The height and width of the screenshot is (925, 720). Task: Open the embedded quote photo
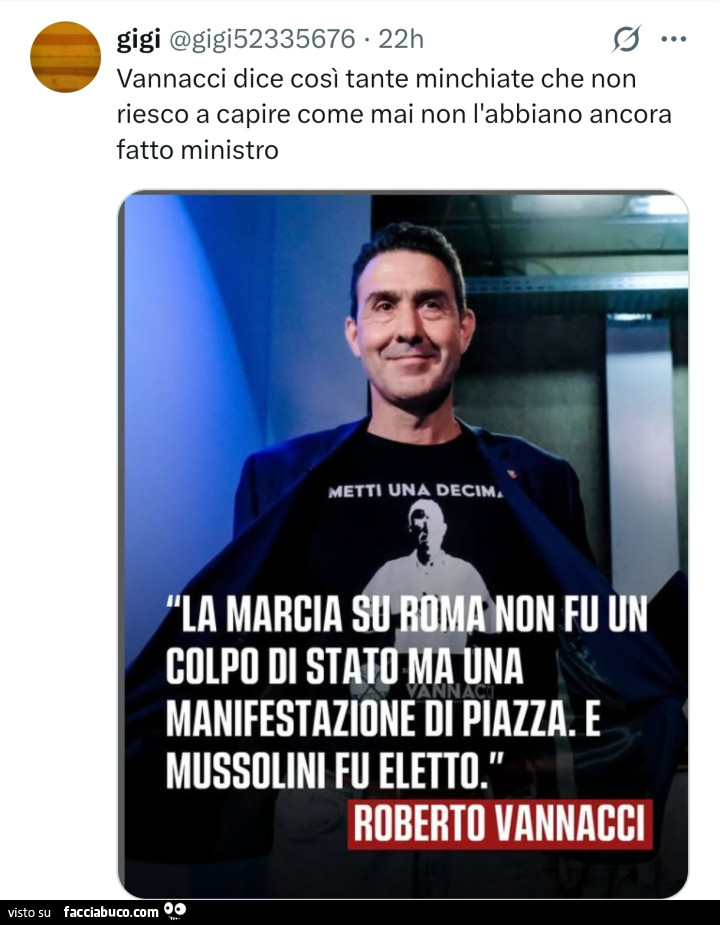[x=403, y=544]
